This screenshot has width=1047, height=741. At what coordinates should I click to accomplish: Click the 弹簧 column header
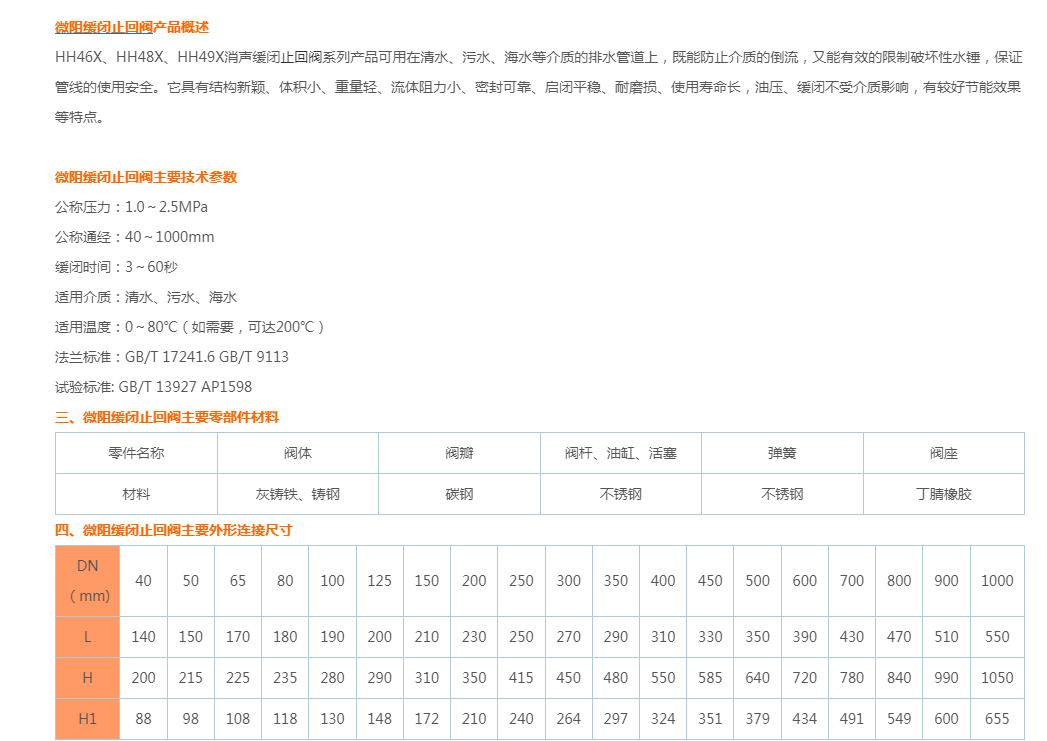(784, 452)
